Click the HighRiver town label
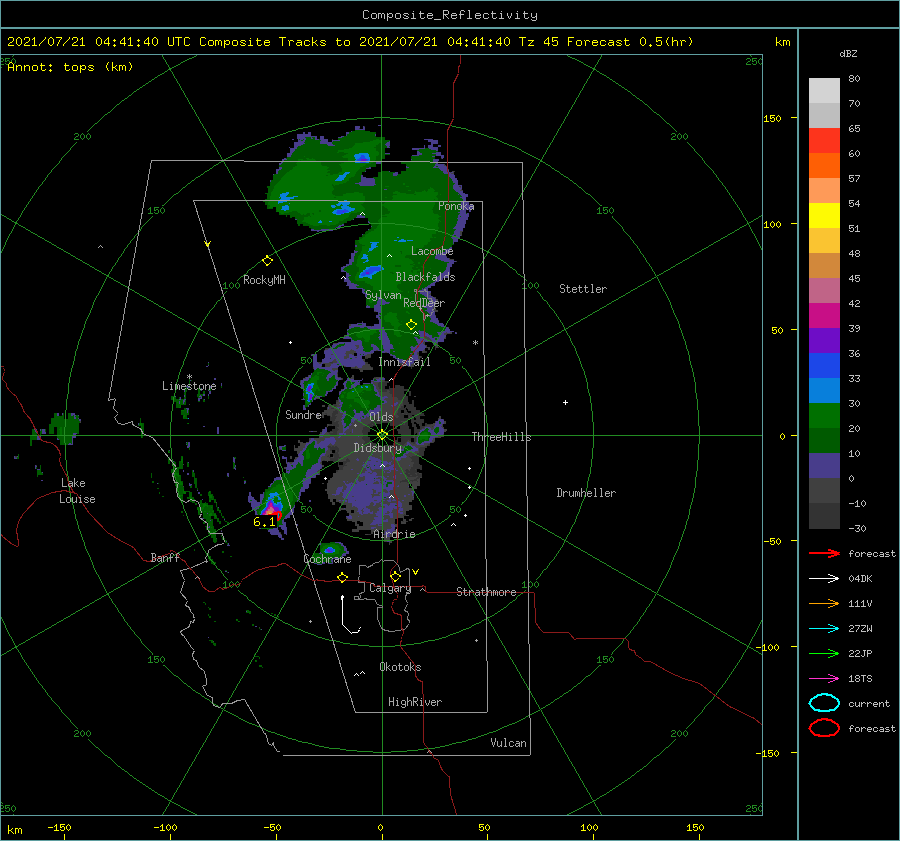900x841 pixels. 415,702
